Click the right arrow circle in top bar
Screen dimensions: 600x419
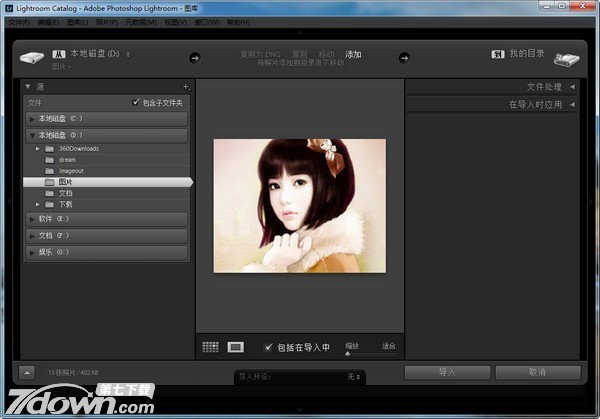coord(404,57)
